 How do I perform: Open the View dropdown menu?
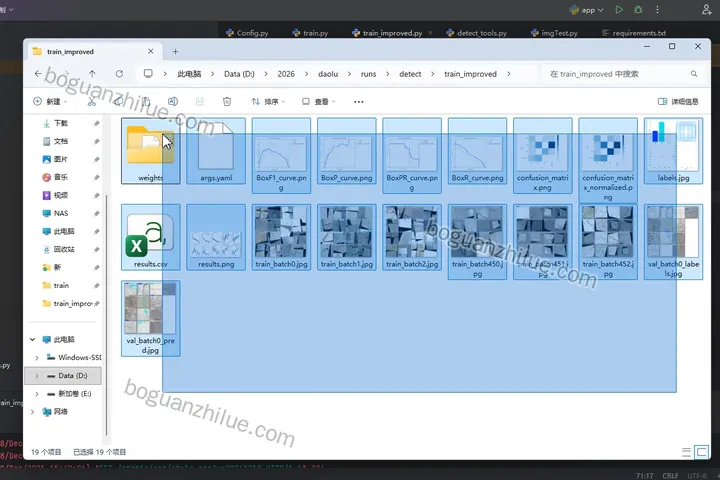tap(319, 102)
